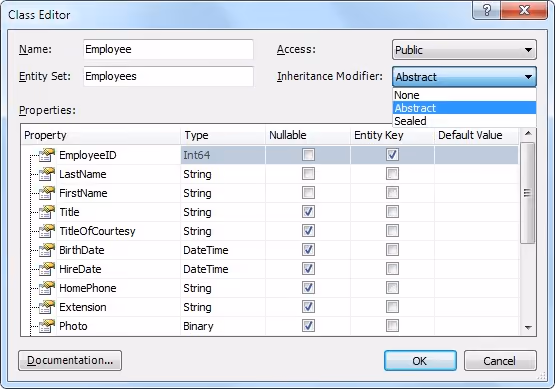Uncheck Nullable for Photo row
This screenshot has height=389, width=555.
(308, 326)
